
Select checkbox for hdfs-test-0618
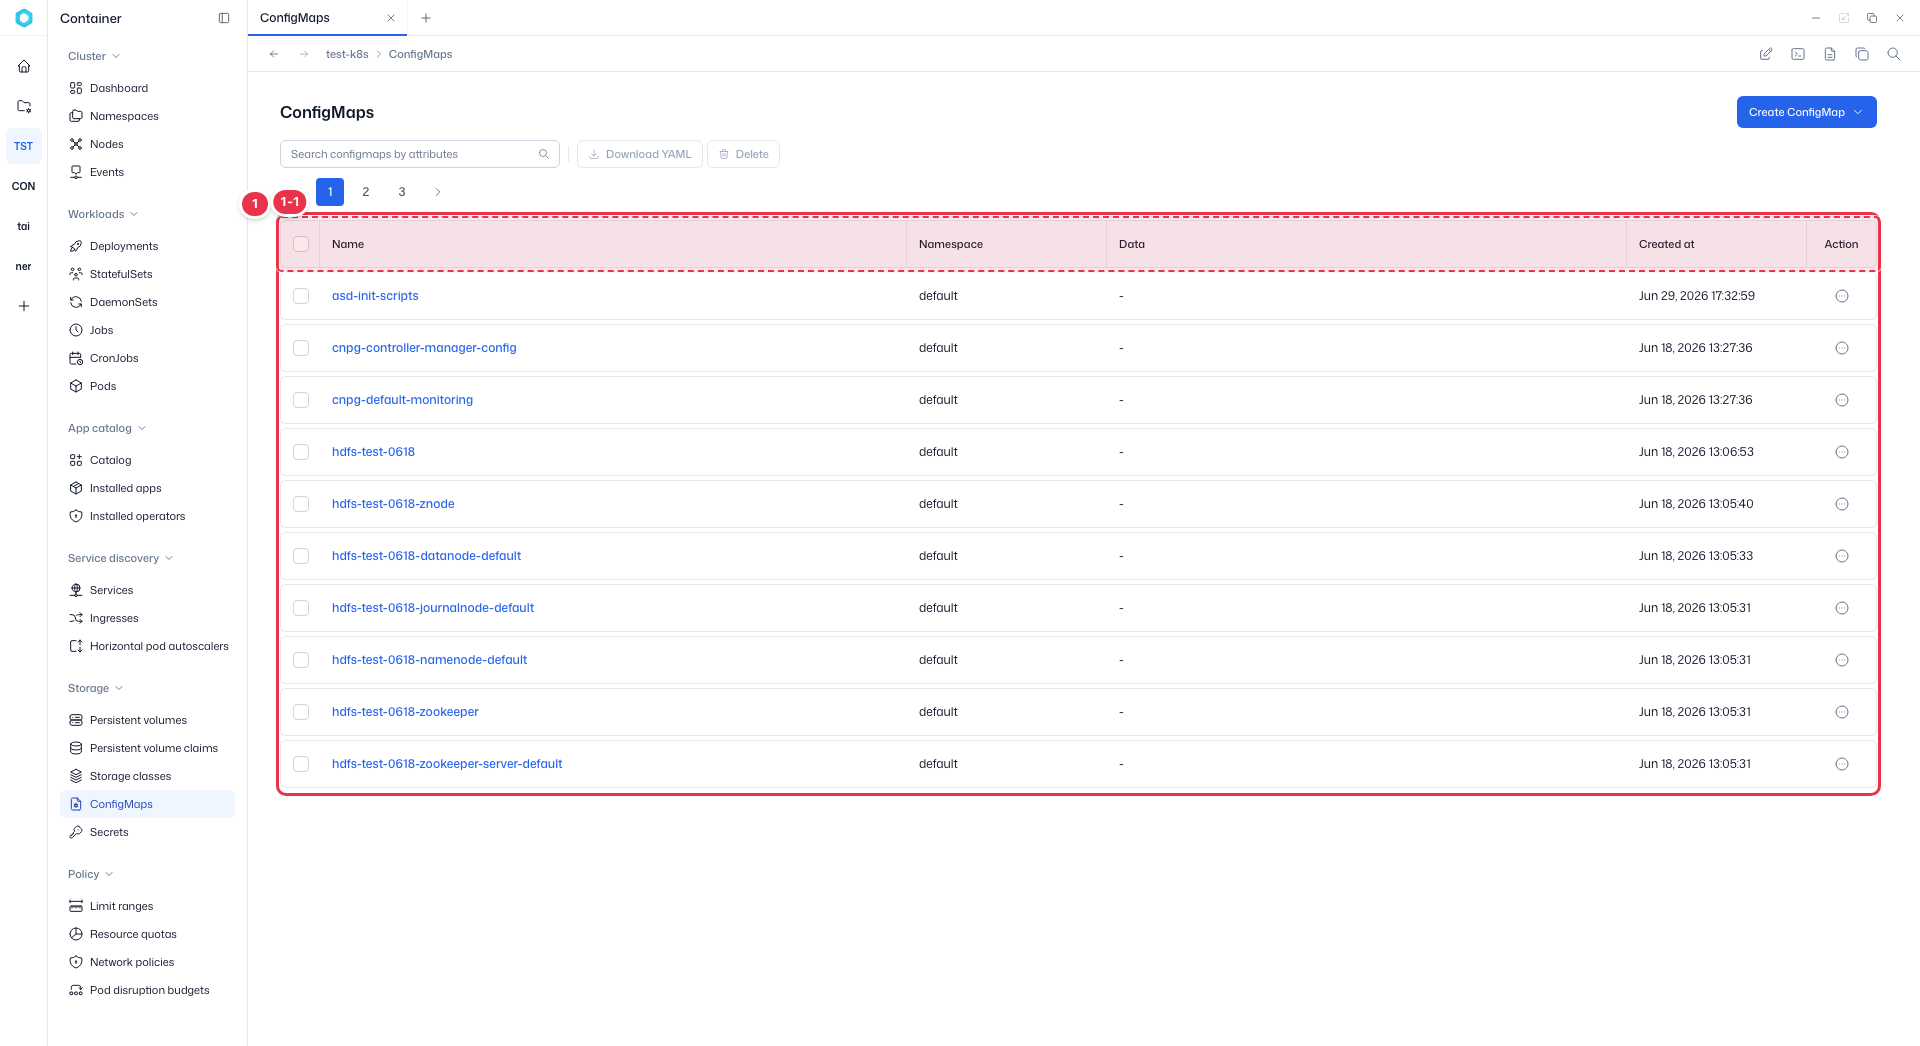pyautogui.click(x=301, y=452)
